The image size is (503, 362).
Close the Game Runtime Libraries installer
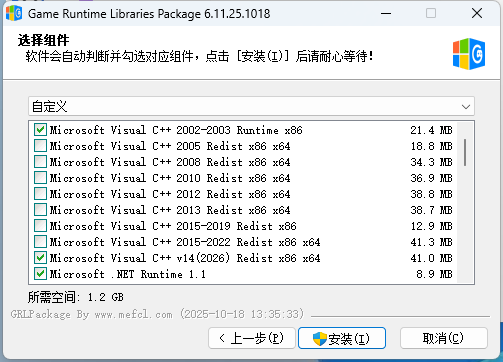(477, 13)
